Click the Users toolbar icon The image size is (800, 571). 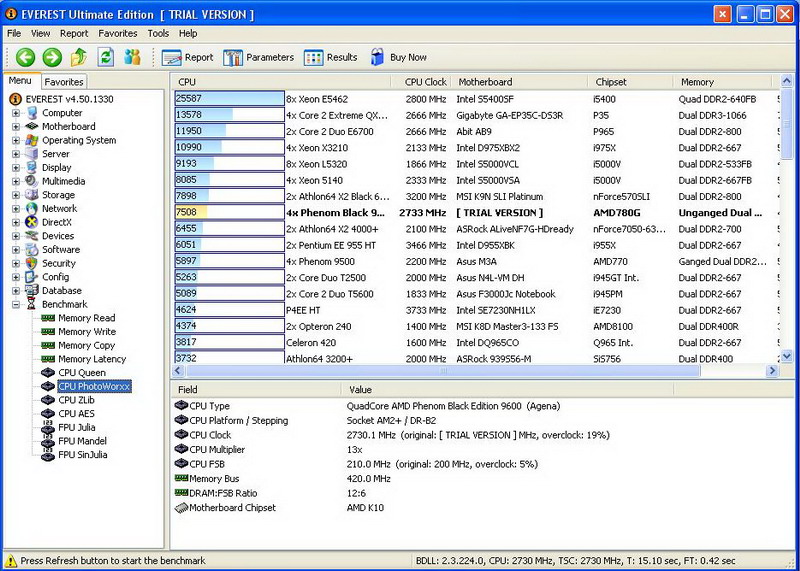pos(132,57)
